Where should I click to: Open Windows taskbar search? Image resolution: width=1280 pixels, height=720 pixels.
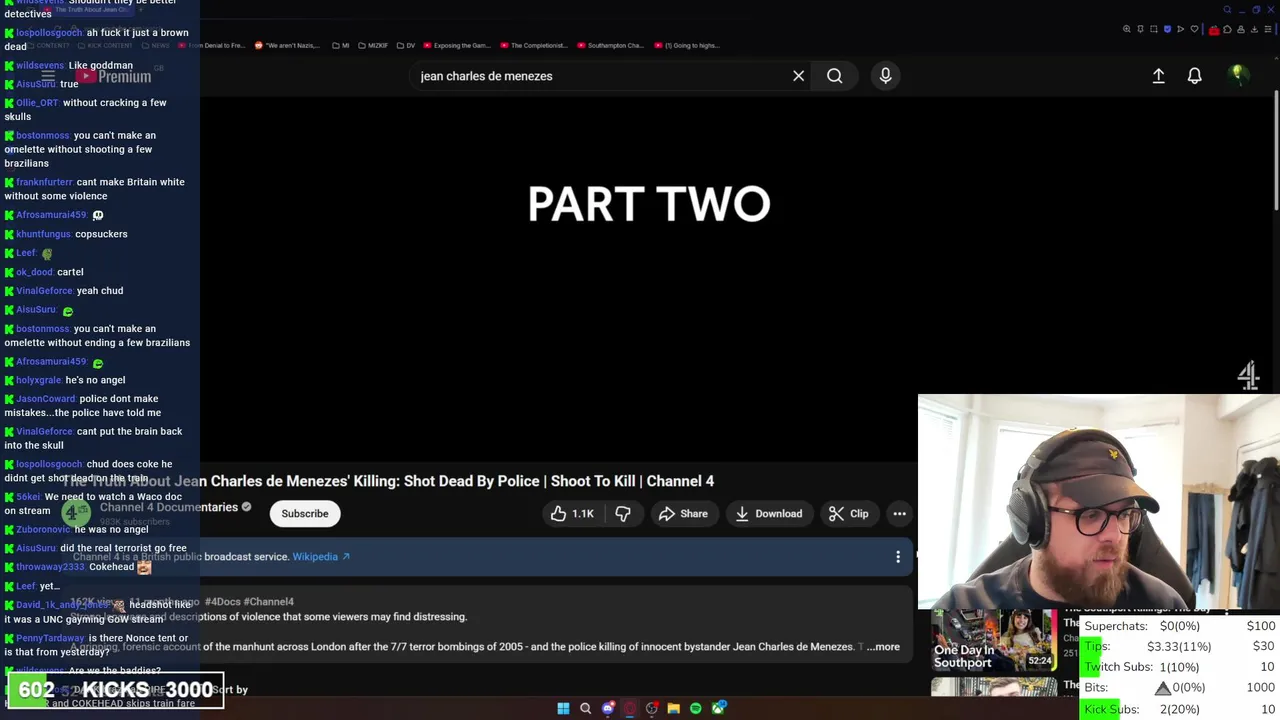[585, 708]
